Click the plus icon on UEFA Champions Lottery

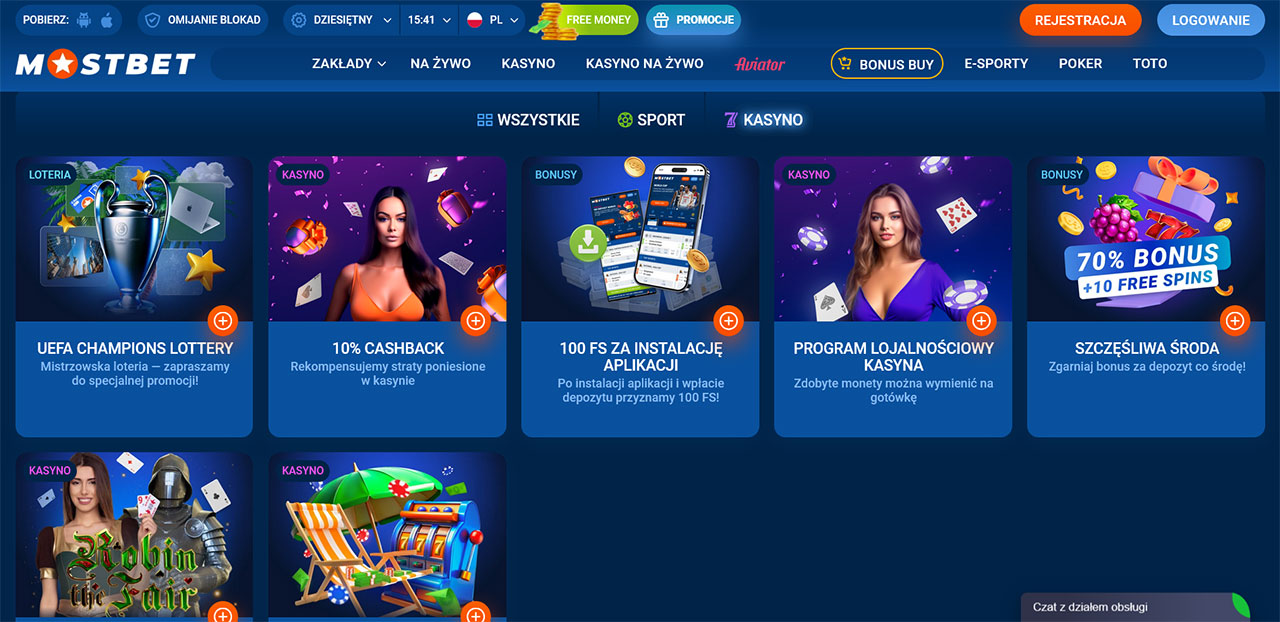click(x=223, y=321)
